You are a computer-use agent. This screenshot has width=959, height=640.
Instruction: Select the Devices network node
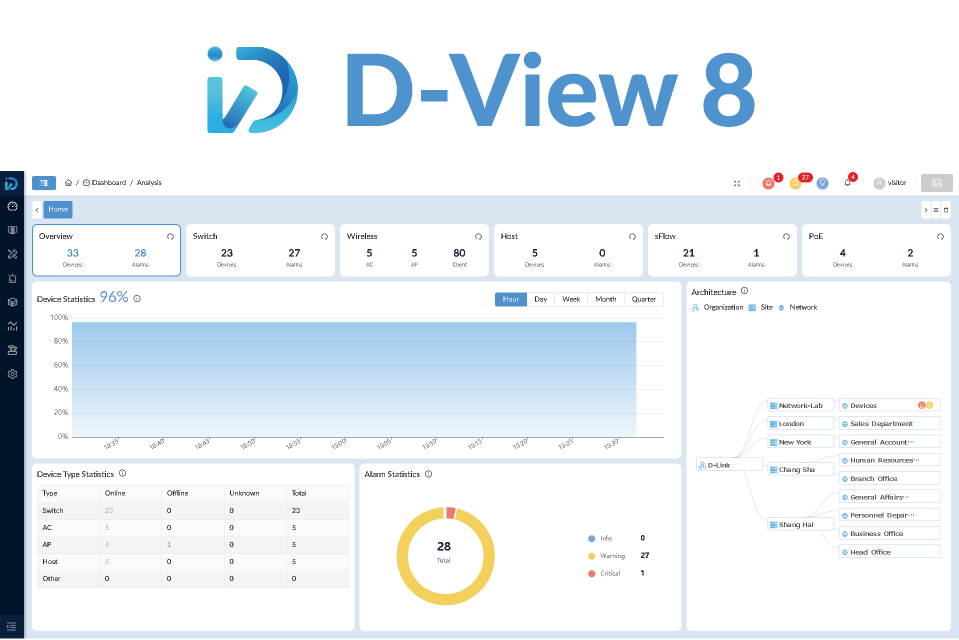click(x=889, y=405)
